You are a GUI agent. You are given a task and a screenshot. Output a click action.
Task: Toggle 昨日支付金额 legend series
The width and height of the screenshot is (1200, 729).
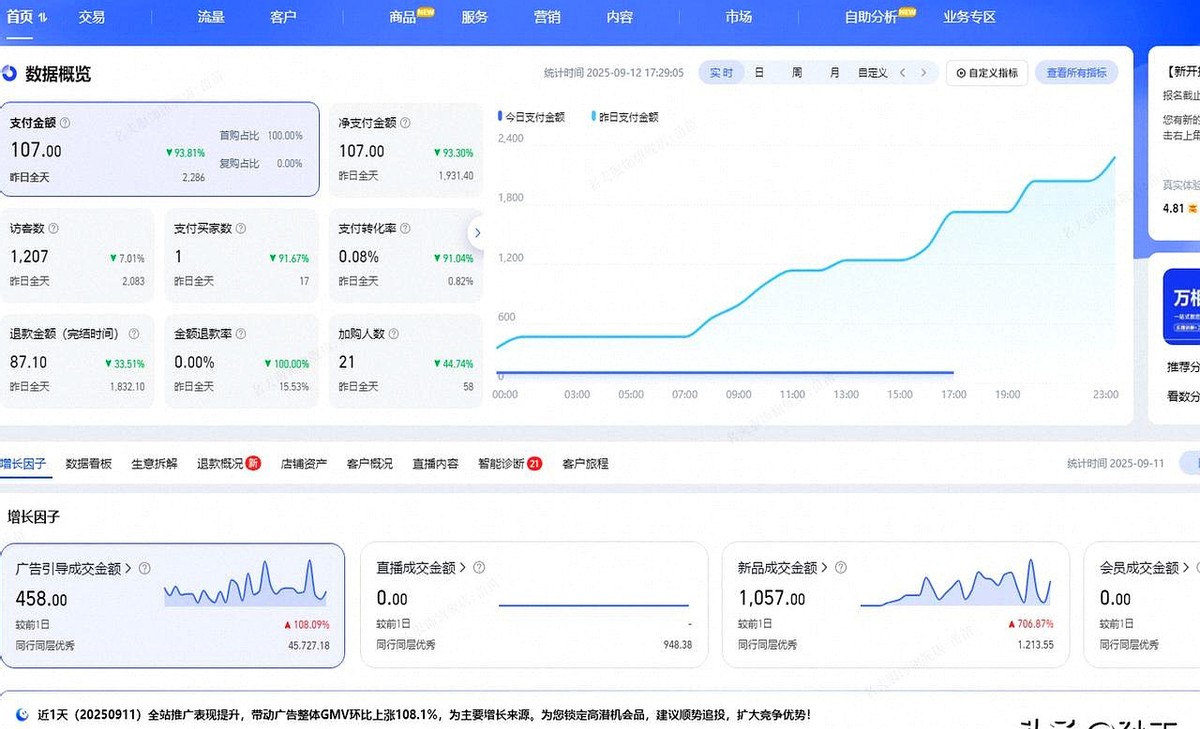625,117
